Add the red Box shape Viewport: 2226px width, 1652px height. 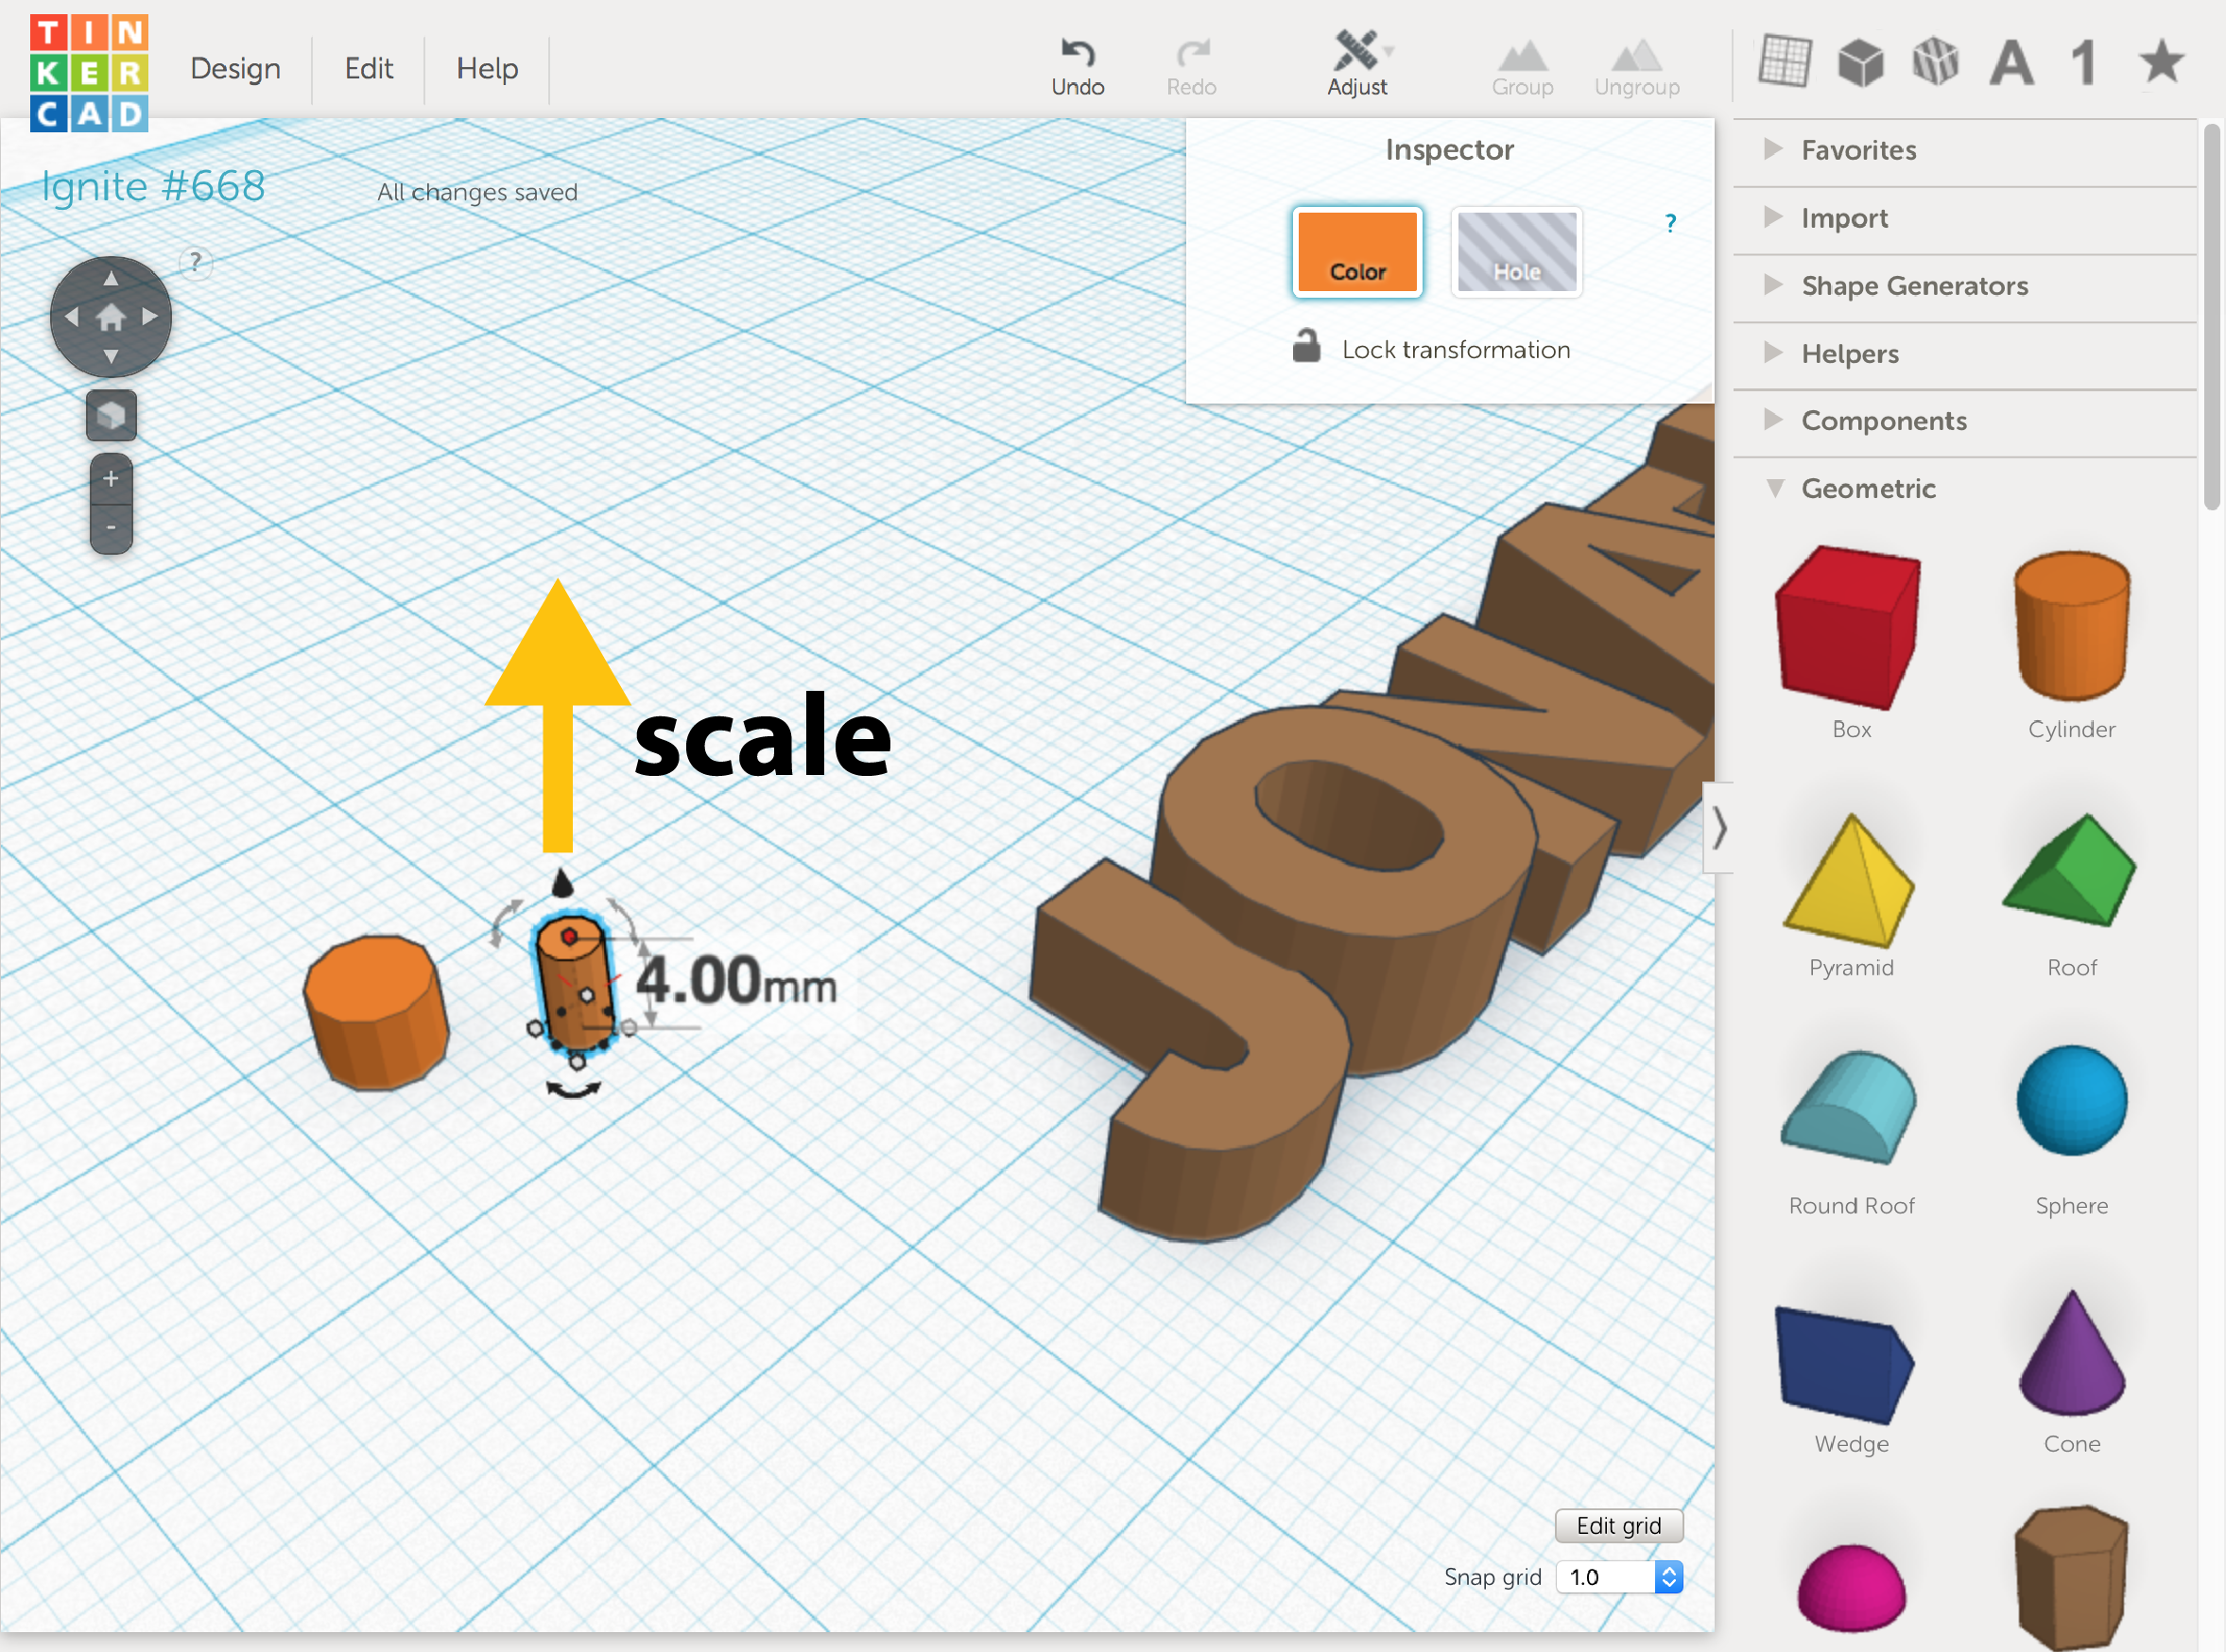[1849, 627]
